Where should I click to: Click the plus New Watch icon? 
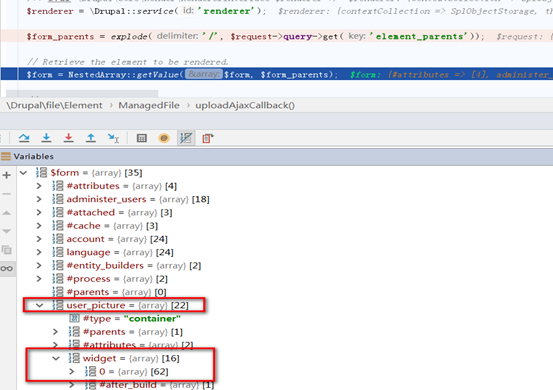(7, 175)
